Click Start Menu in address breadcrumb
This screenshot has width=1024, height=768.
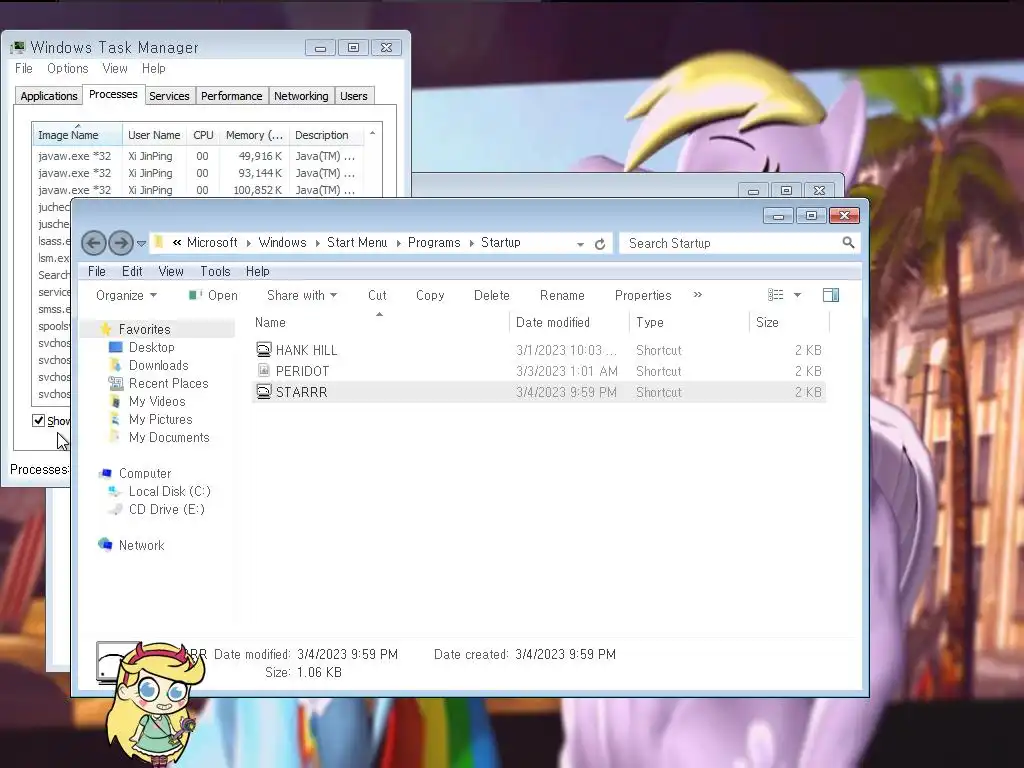[357, 242]
